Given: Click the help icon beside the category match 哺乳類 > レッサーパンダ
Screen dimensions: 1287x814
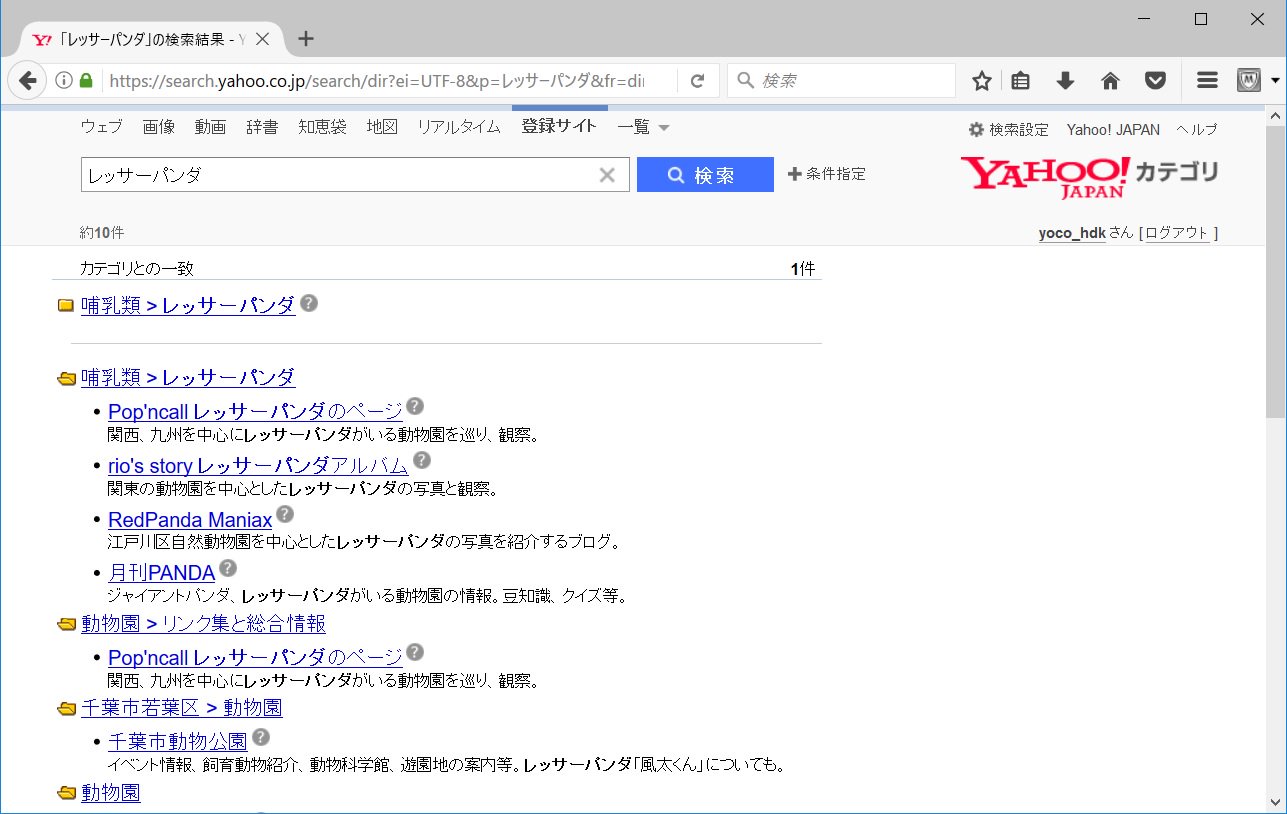Looking at the screenshot, I should click(x=309, y=302).
